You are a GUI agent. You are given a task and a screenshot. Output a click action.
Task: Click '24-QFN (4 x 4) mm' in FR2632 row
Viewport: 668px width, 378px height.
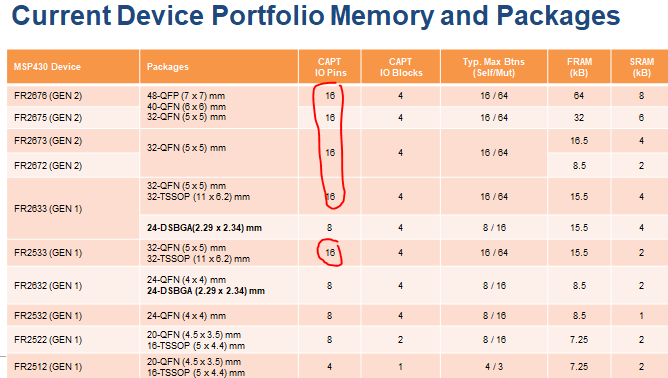186,280
